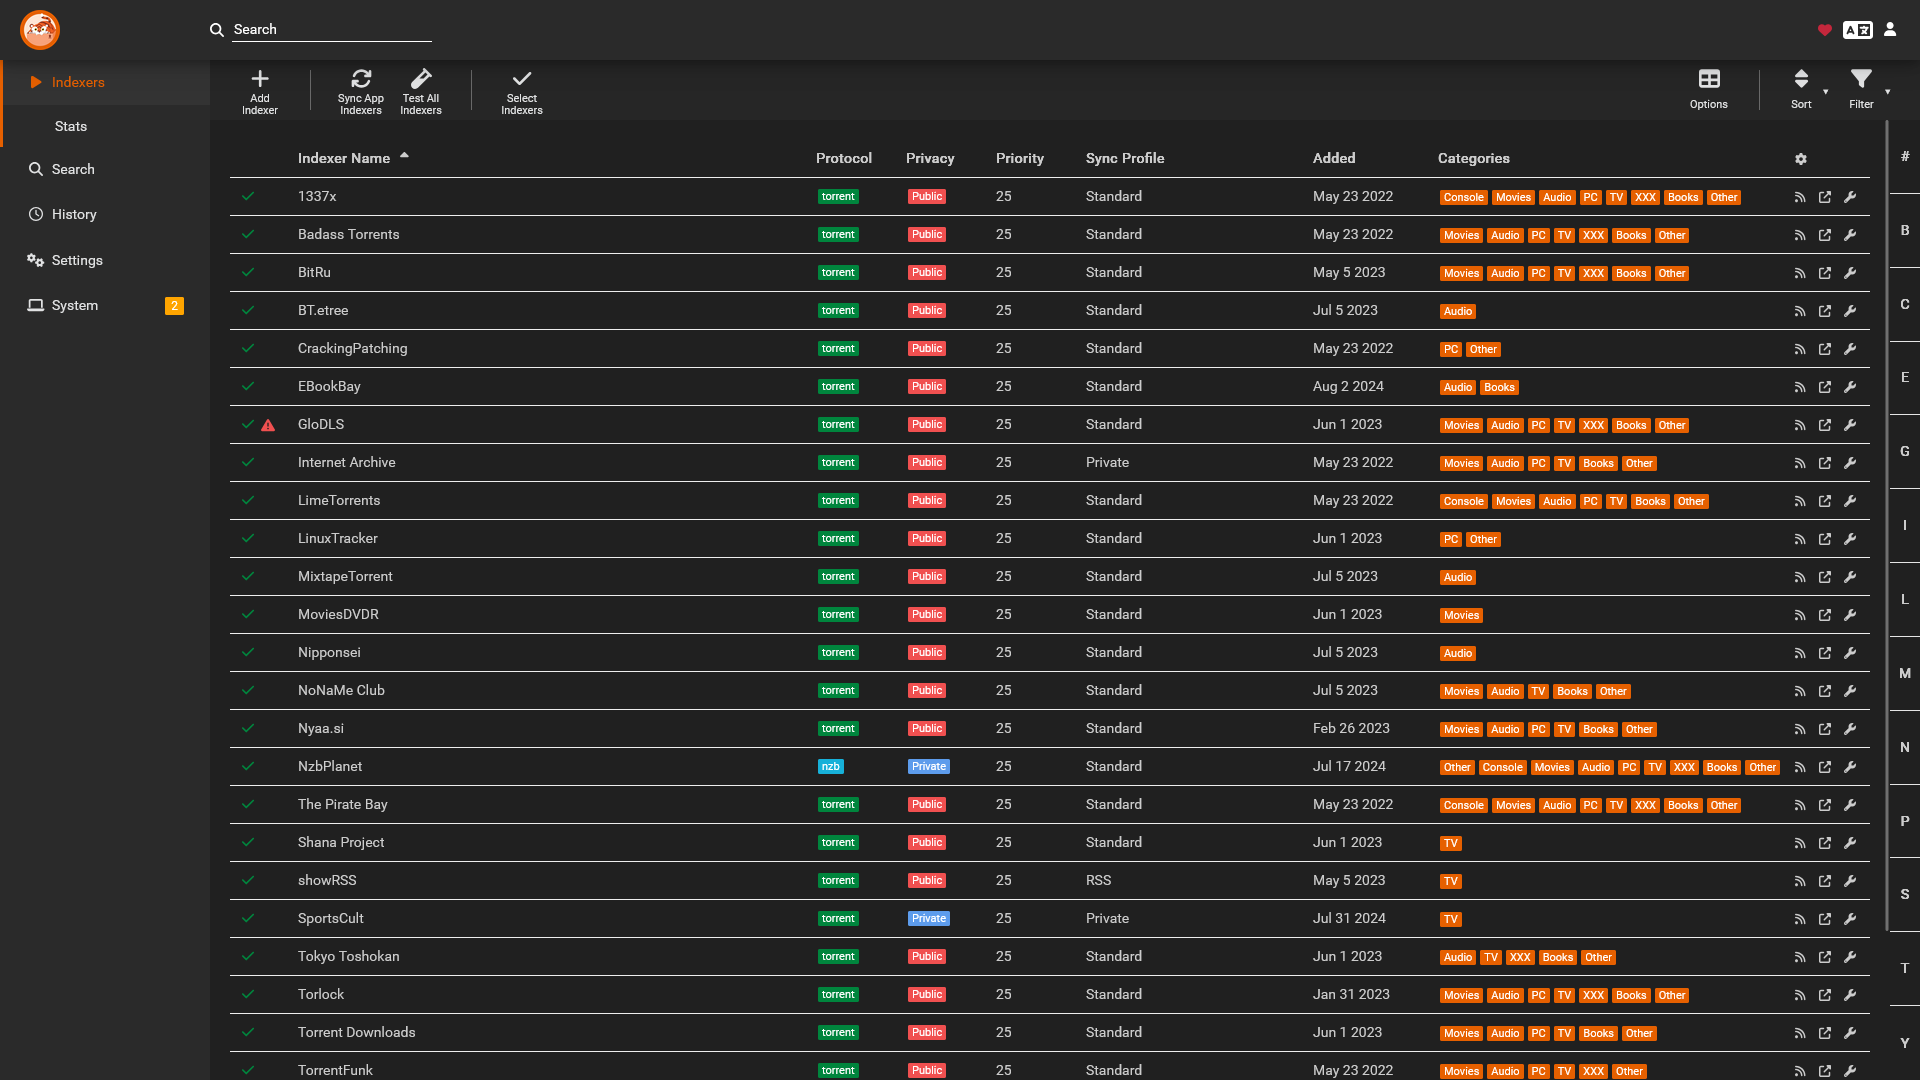Click the Aug 2 2024 added date
Viewport: 1920px width, 1080px height.
point(1348,386)
